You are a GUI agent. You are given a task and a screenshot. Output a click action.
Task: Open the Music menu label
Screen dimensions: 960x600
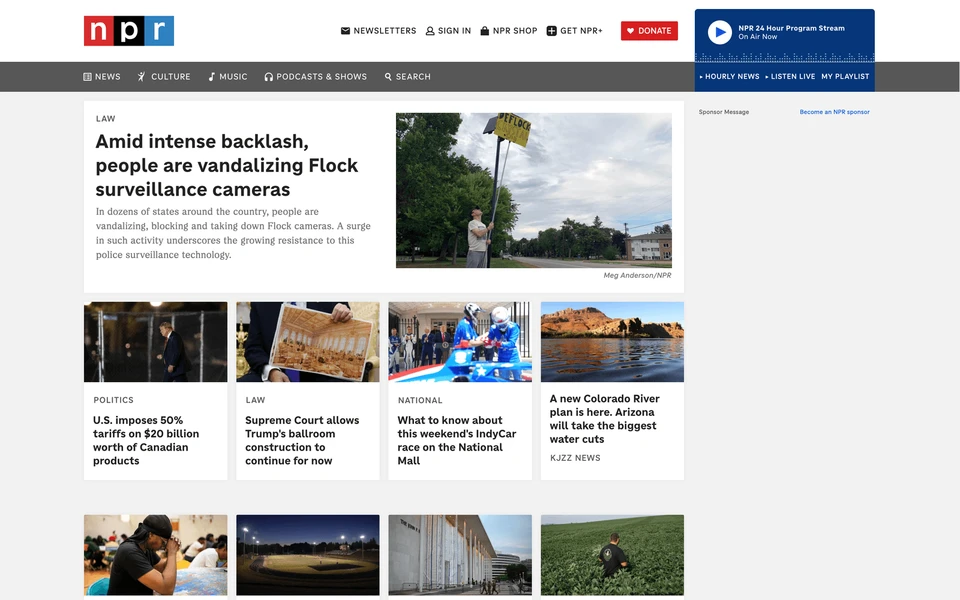point(233,77)
